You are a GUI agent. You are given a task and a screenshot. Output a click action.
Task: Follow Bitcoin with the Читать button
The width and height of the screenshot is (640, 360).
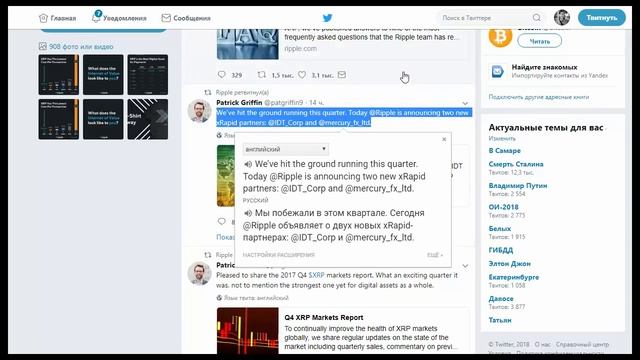click(x=539, y=41)
